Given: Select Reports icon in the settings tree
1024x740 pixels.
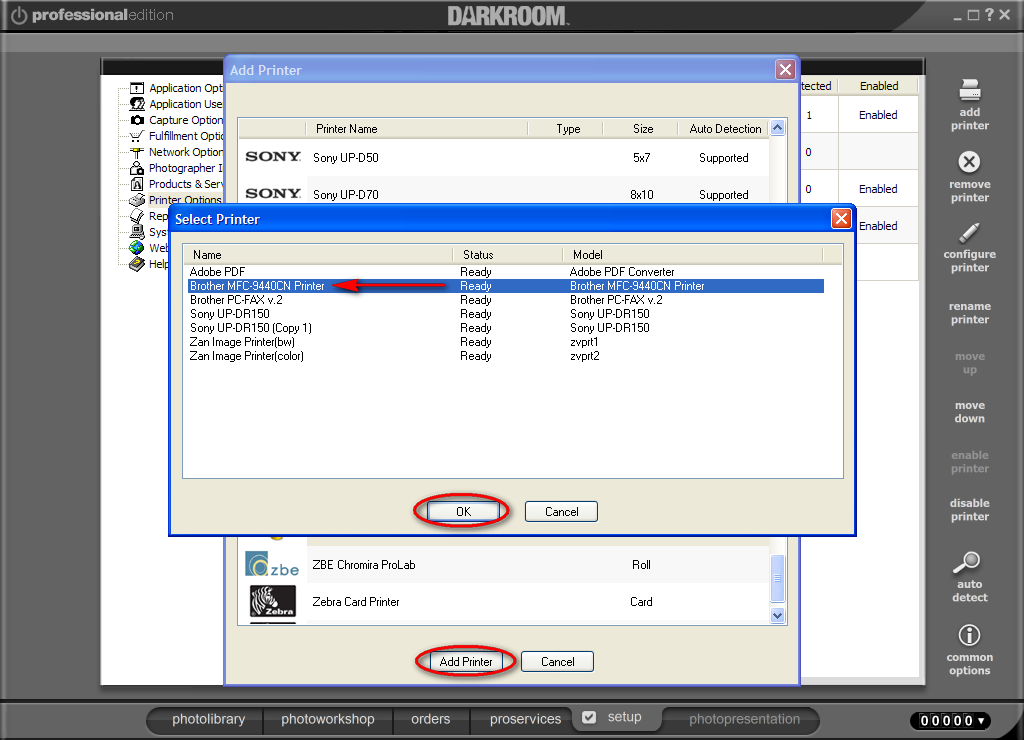Looking at the screenshot, I should click(136, 216).
